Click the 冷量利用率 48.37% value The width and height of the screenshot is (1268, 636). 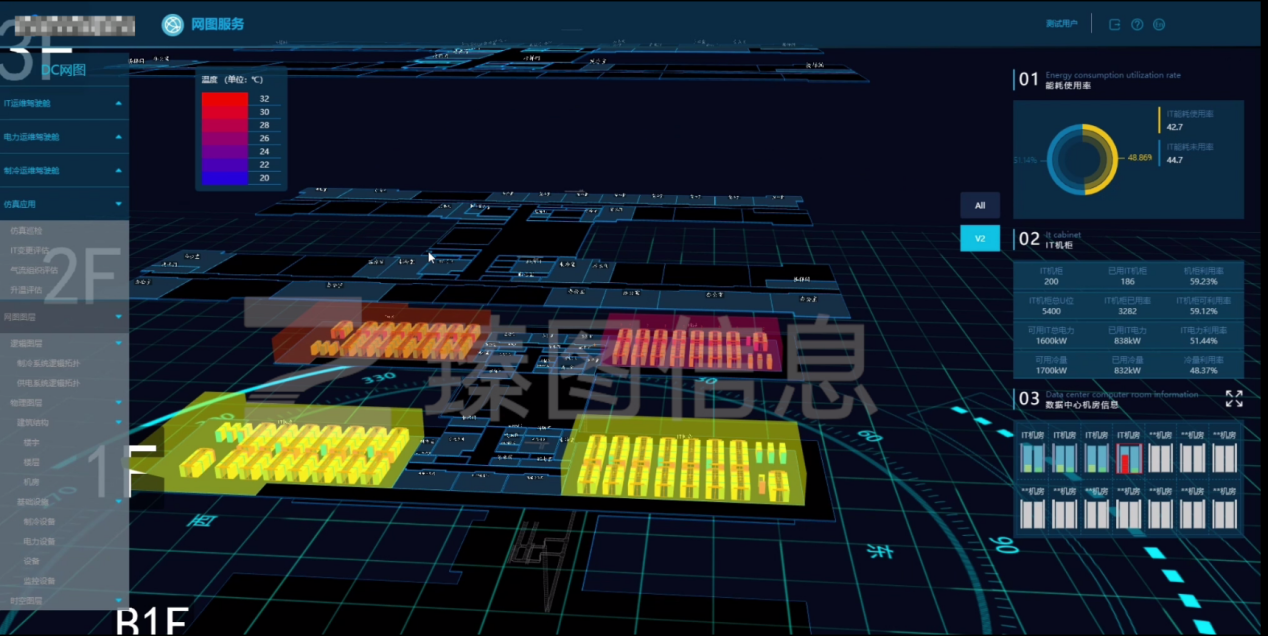pyautogui.click(x=1203, y=370)
